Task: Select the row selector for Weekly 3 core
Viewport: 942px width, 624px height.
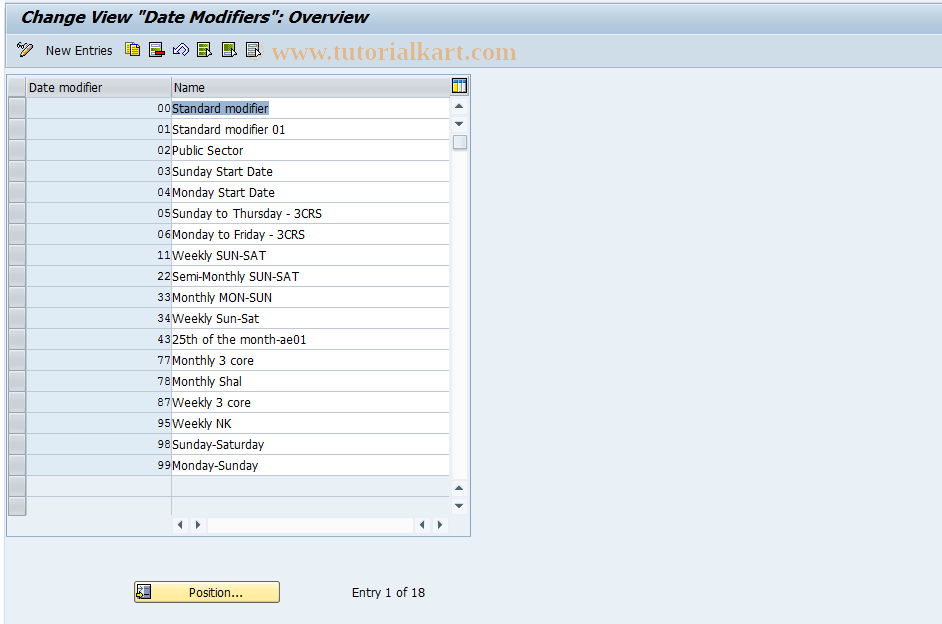Action: [x=17, y=402]
